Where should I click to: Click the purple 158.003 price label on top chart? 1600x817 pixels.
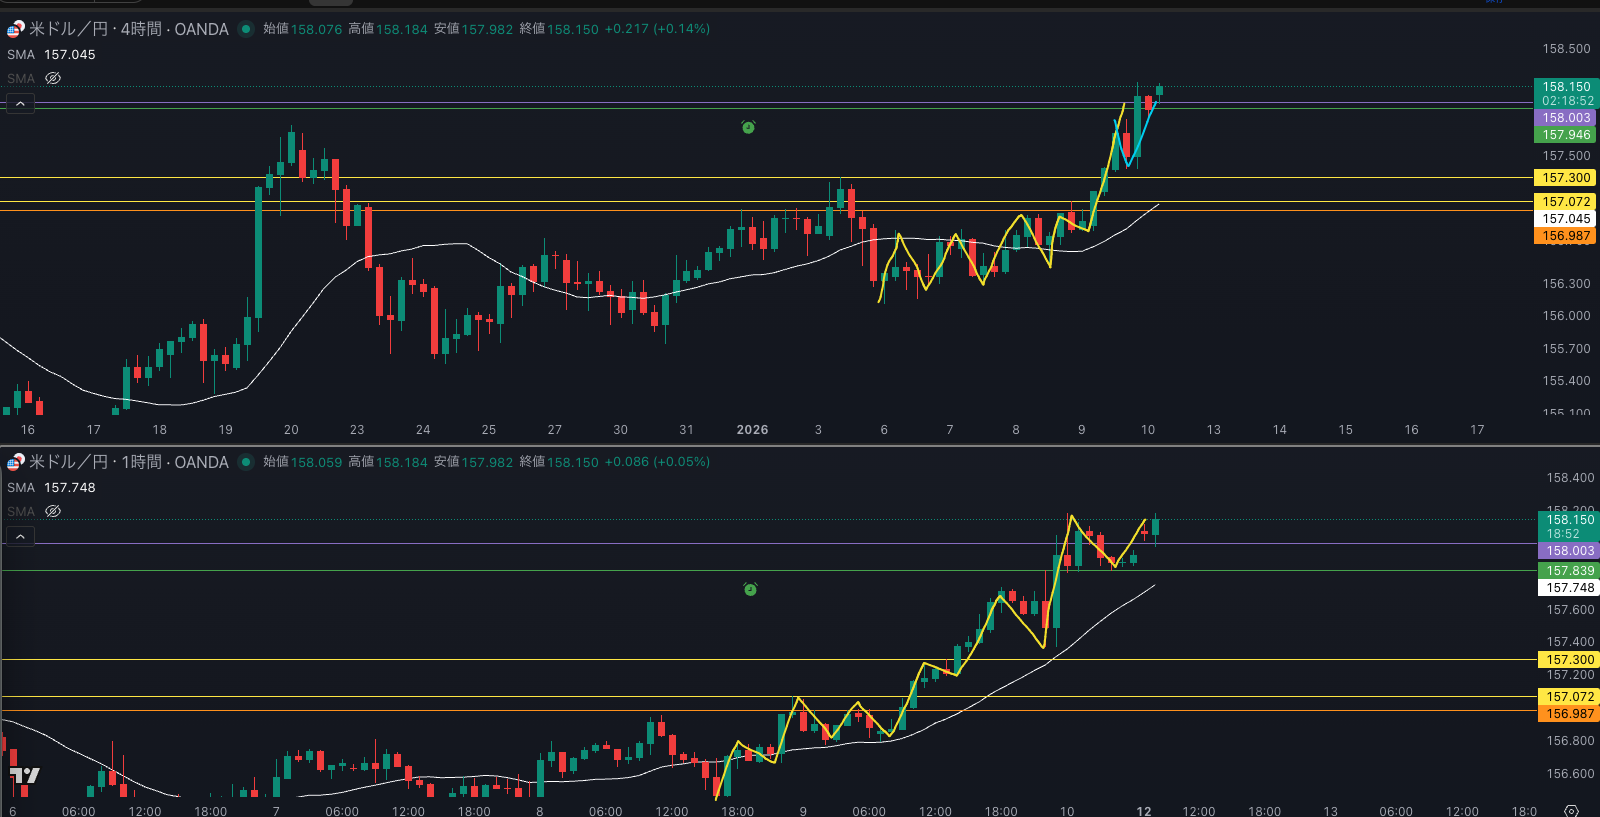[1565, 118]
